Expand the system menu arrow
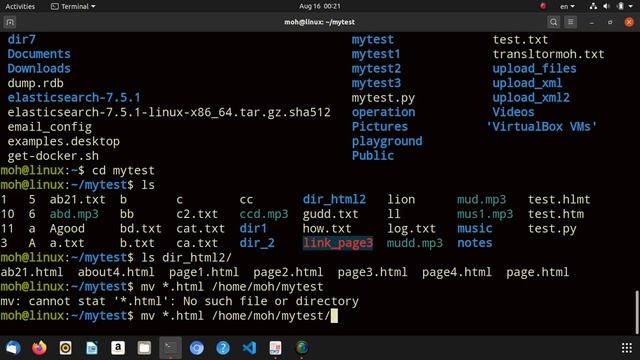The width and height of the screenshot is (640, 360). coord(632,6)
